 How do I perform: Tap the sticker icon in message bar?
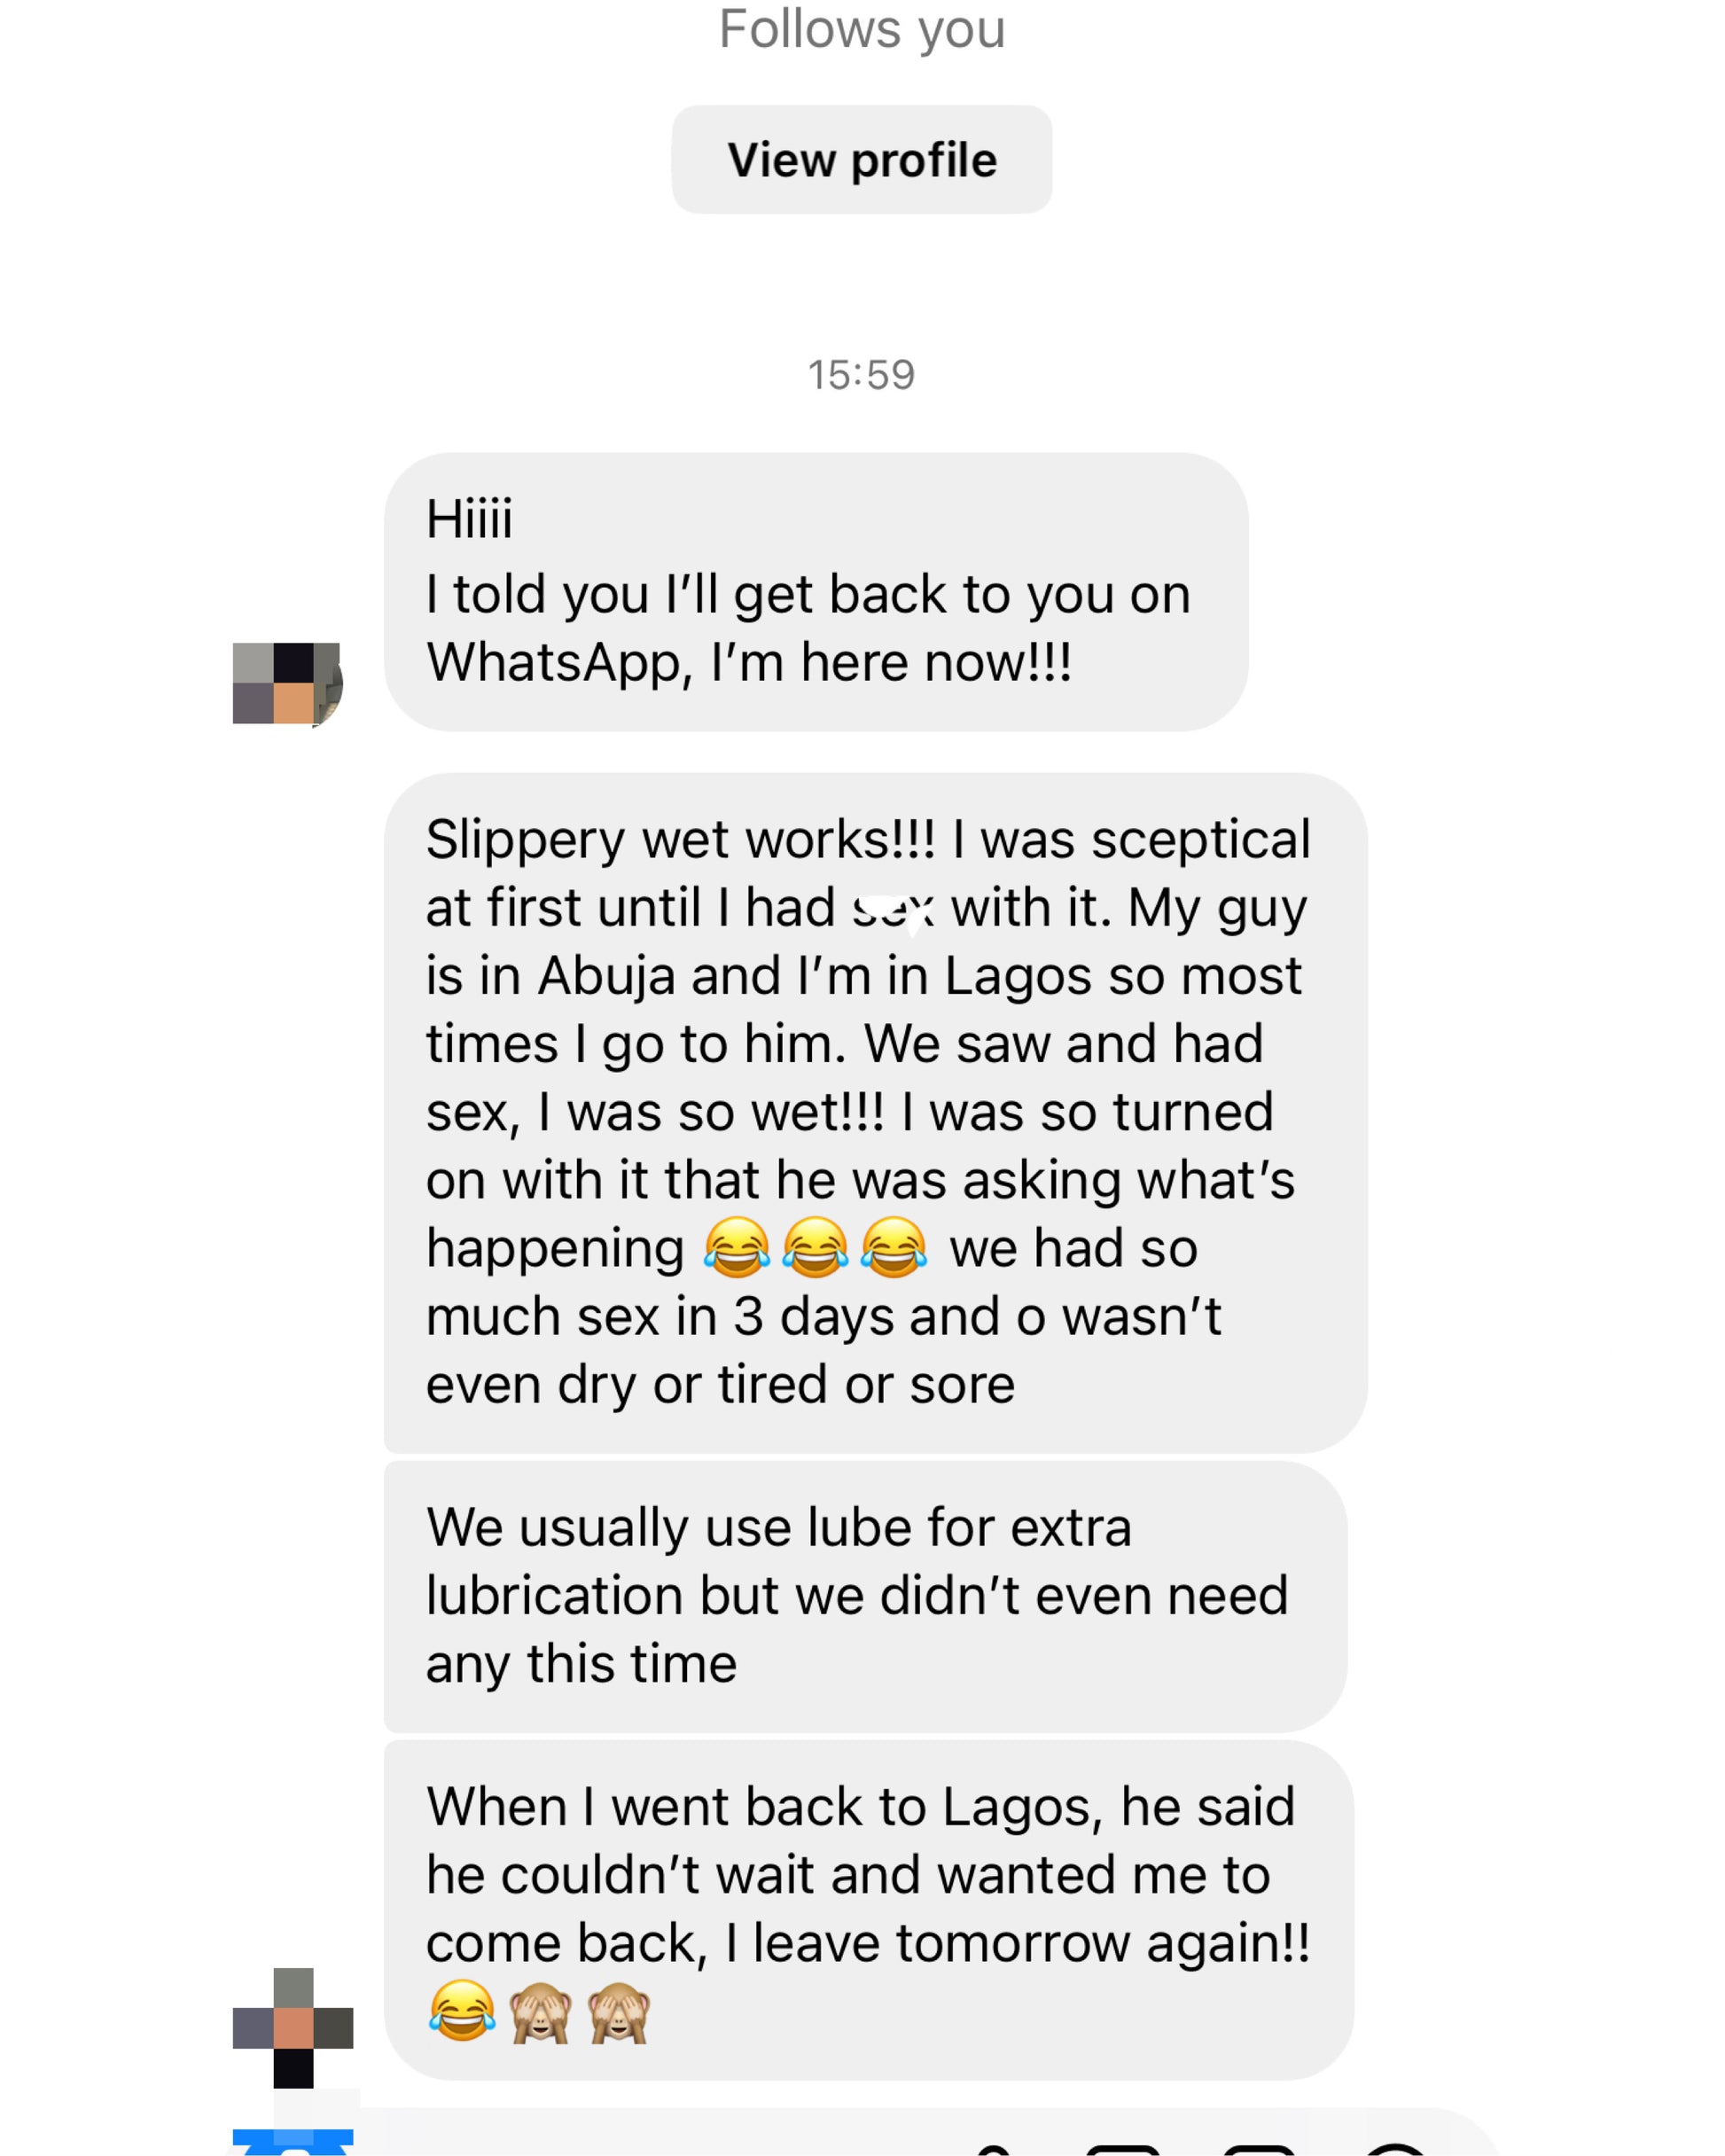coord(1258,2148)
